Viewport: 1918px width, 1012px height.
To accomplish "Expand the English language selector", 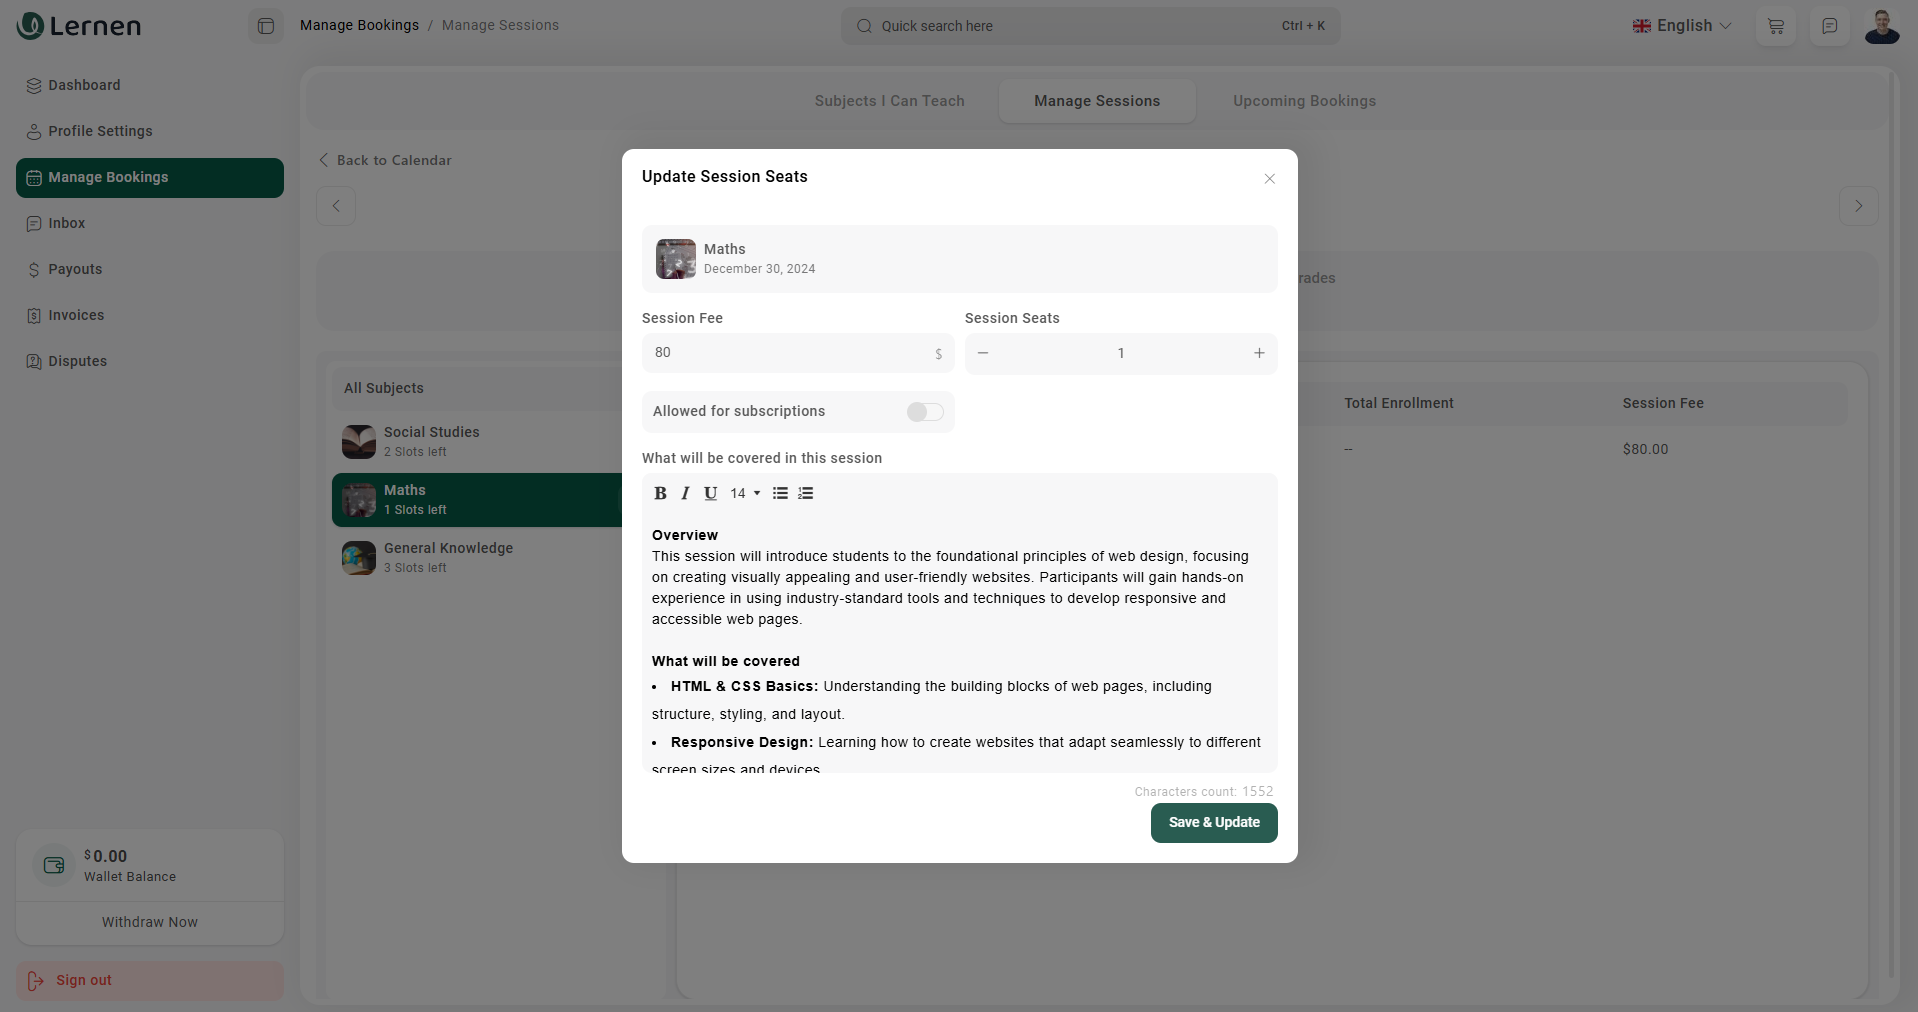I will pos(1682,26).
